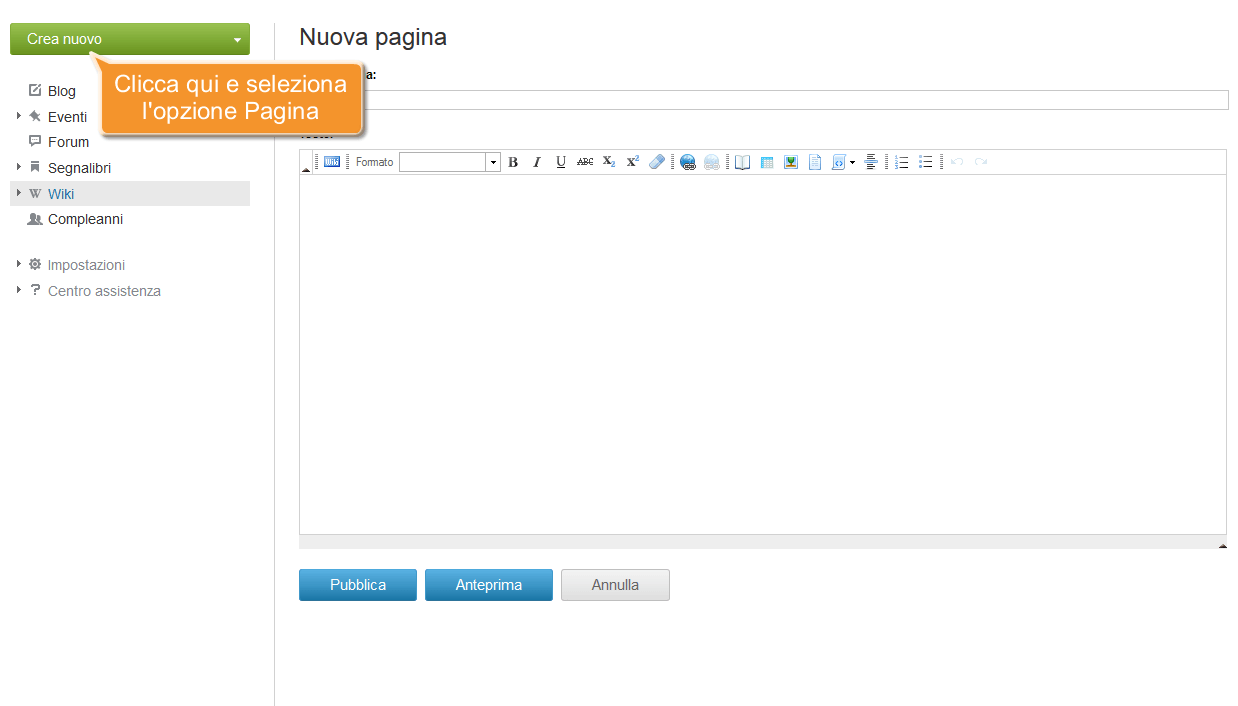Click the Wiki source mode icon in toolbar
The width and height of the screenshot is (1238, 706).
pos(332,162)
